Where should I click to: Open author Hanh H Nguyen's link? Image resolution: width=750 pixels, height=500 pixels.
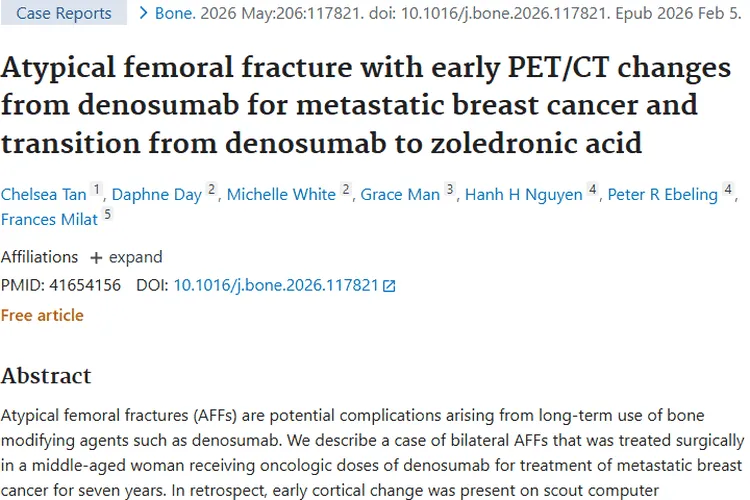pos(524,194)
